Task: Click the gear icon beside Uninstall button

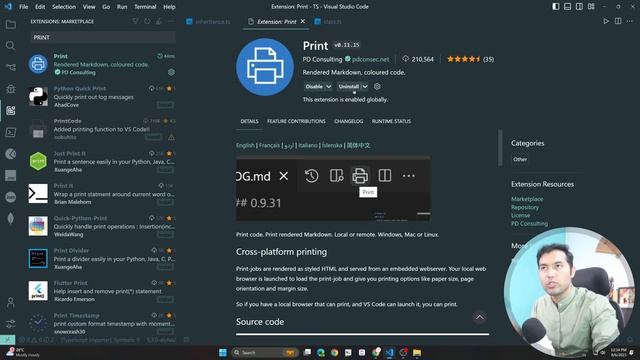Action: (x=377, y=87)
